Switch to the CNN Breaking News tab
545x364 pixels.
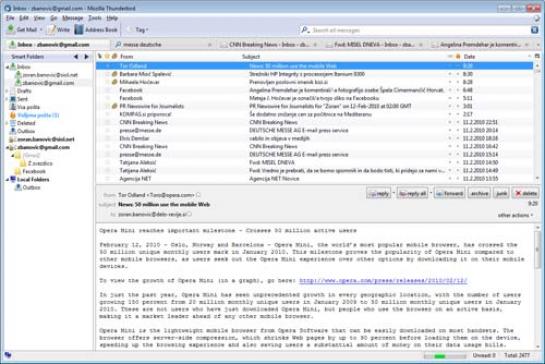(269, 45)
